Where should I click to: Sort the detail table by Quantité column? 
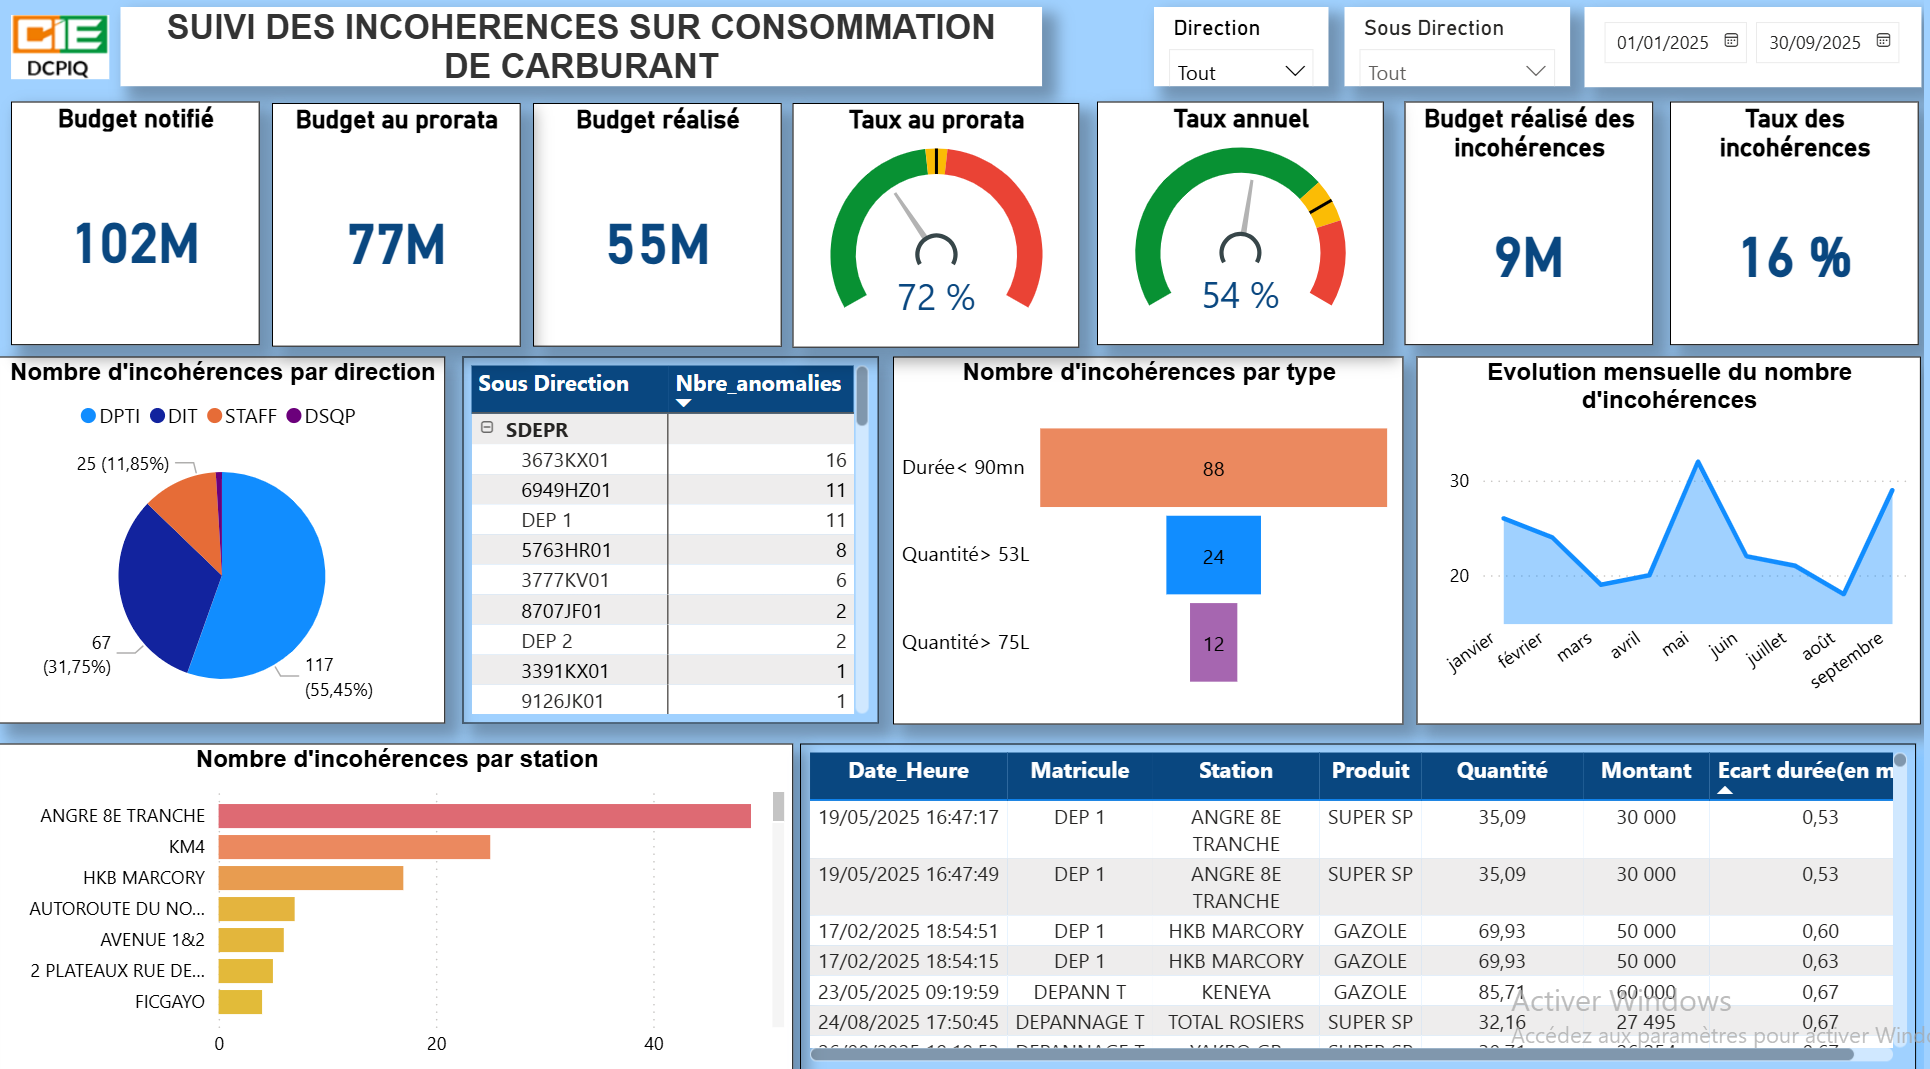coord(1501,771)
